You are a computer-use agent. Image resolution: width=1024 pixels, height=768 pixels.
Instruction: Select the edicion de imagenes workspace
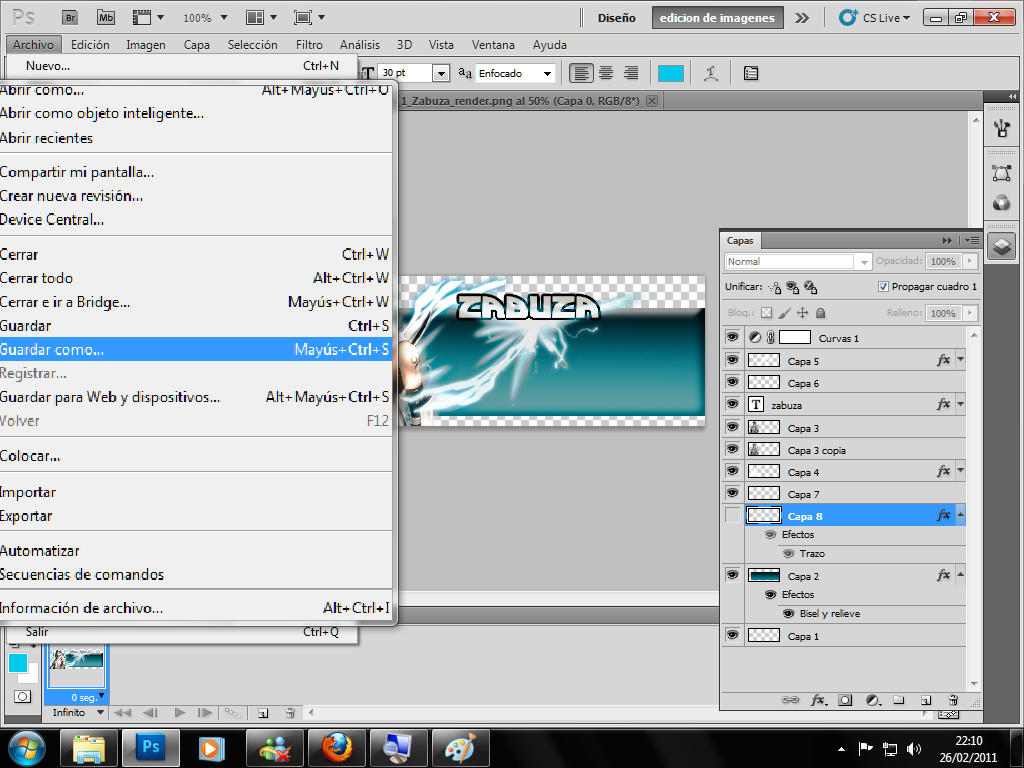(717, 18)
